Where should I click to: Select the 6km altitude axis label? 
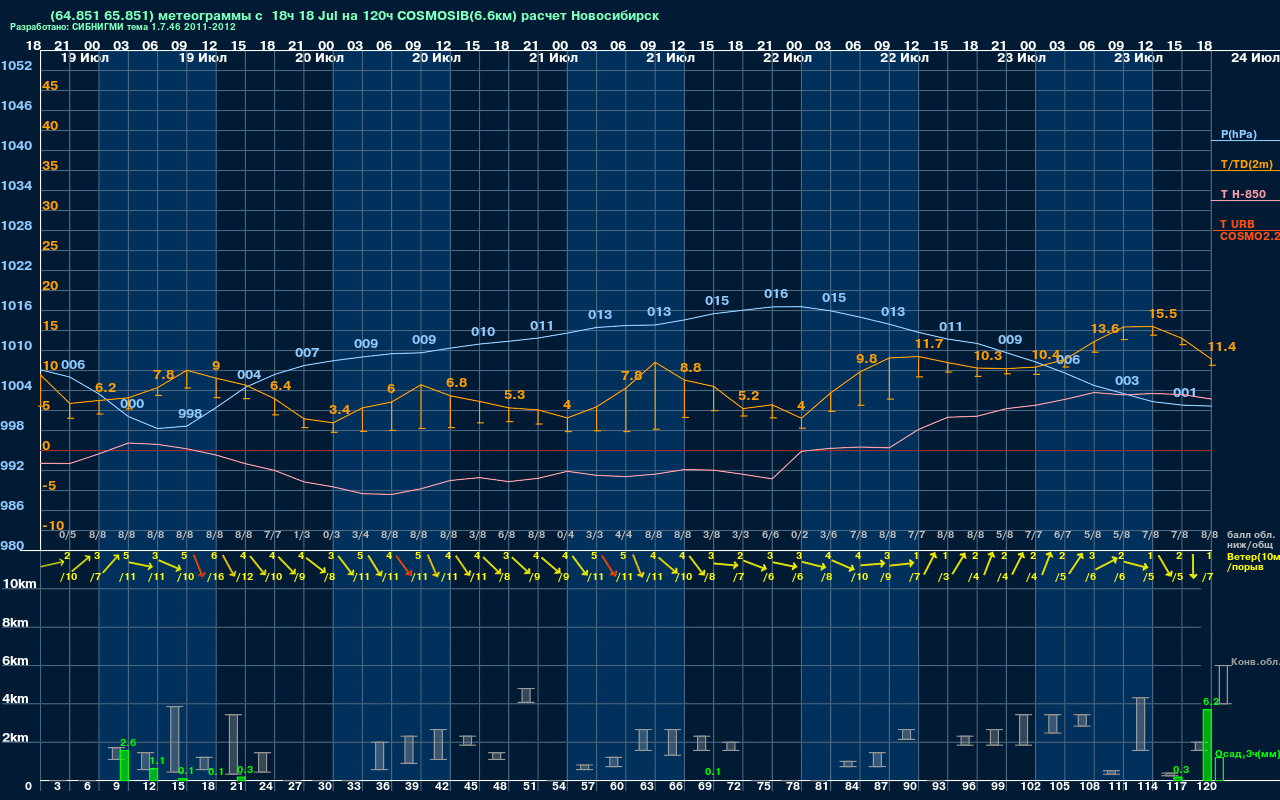pyautogui.click(x=14, y=662)
